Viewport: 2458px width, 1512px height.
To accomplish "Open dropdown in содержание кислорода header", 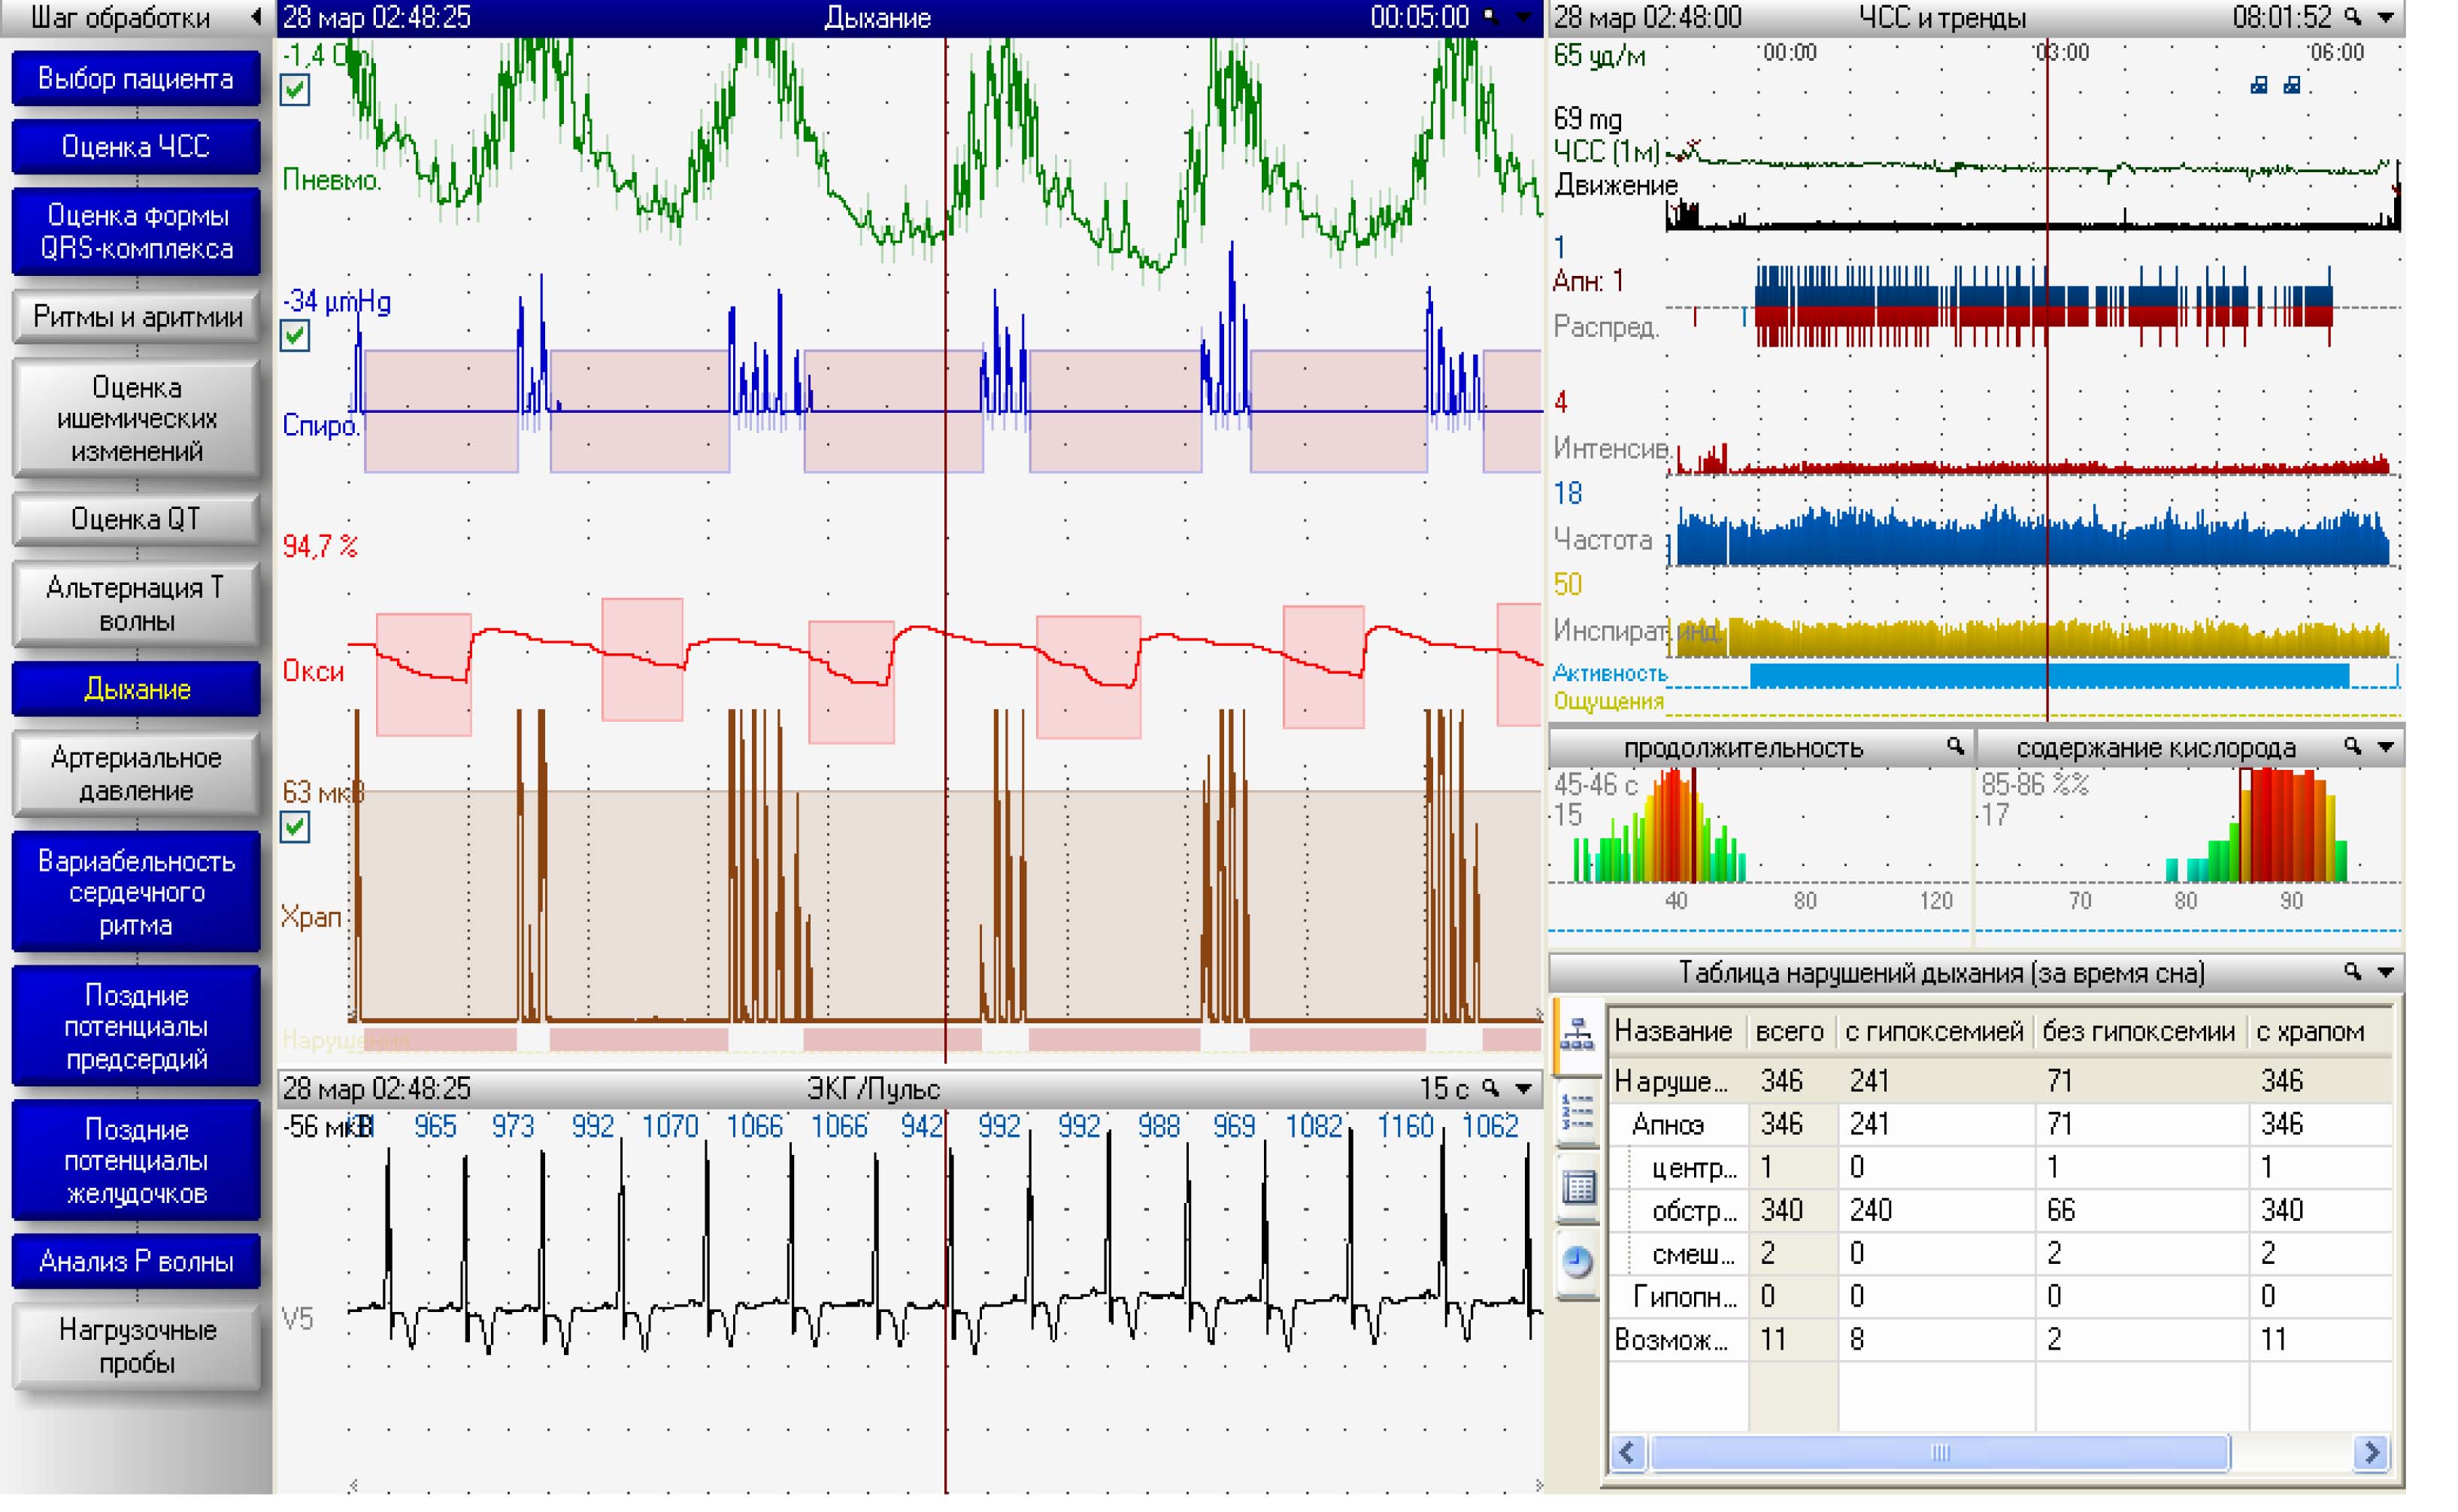I will (2386, 747).
